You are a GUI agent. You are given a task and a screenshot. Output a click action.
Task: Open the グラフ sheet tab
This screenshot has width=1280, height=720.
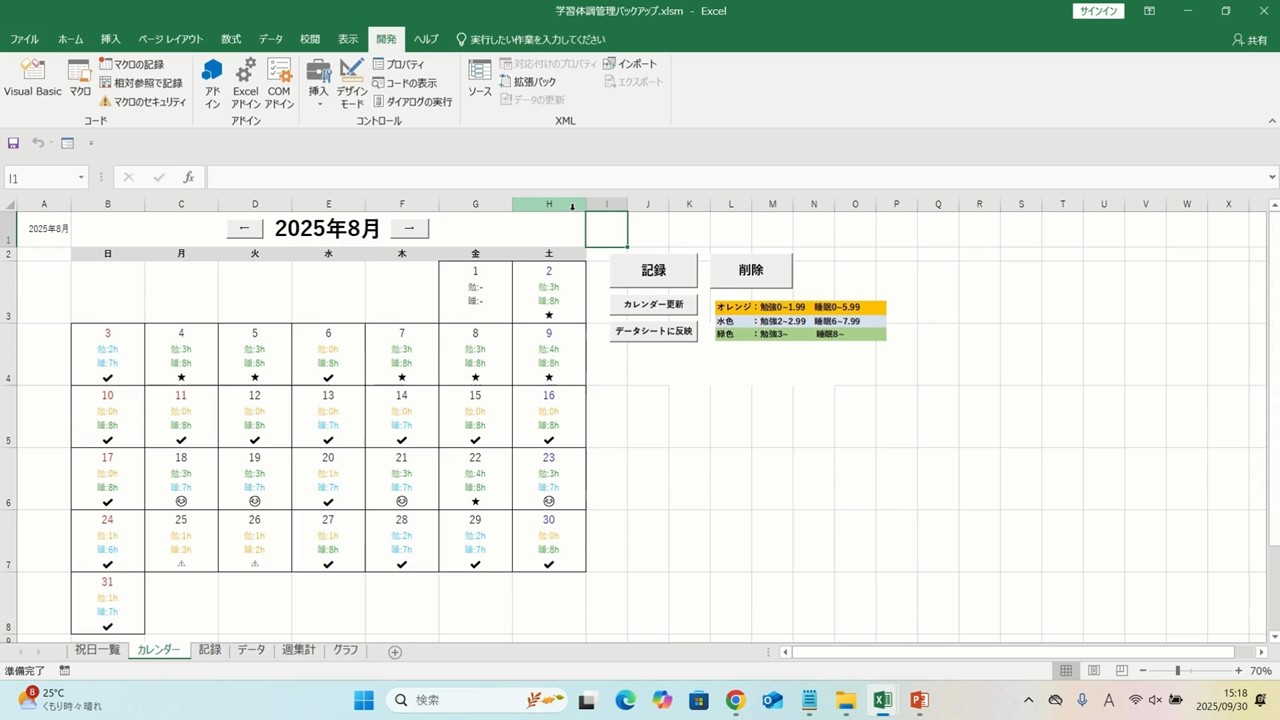pos(345,650)
